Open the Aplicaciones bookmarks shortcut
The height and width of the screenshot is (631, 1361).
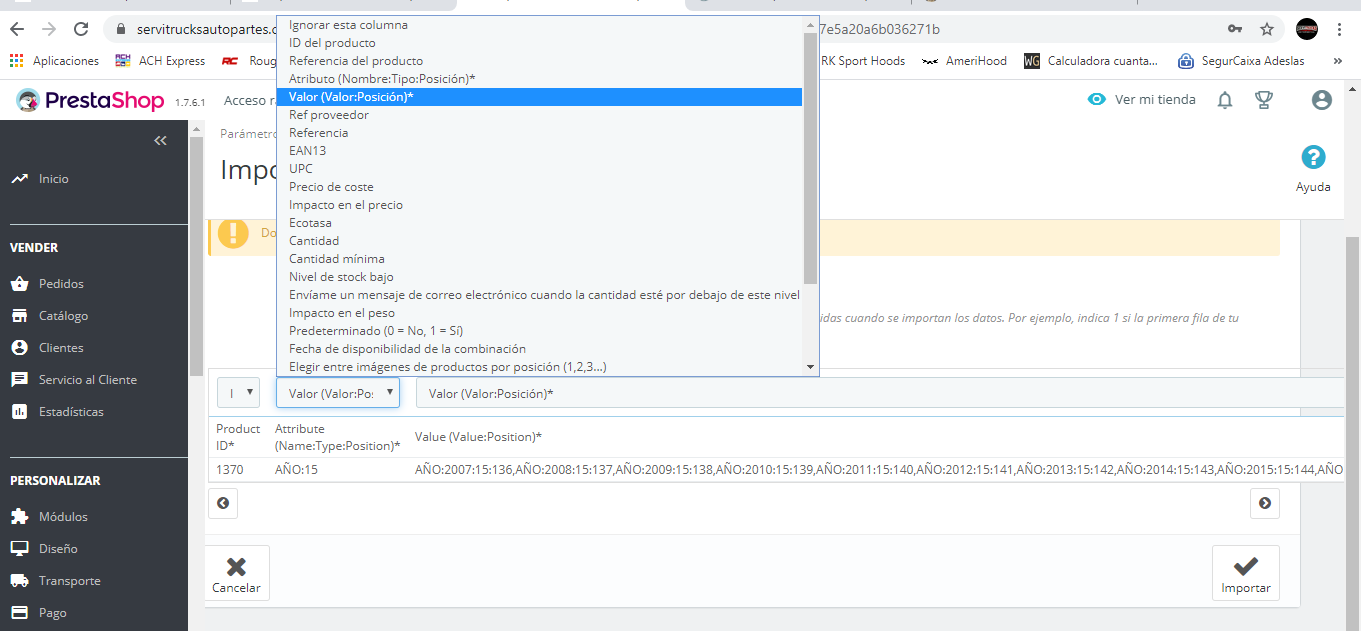[x=55, y=61]
